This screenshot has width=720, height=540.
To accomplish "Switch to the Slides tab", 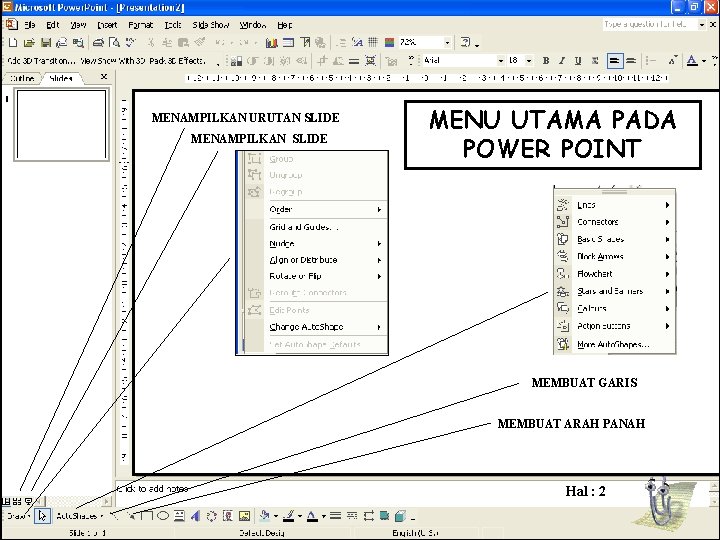I will pos(61,78).
